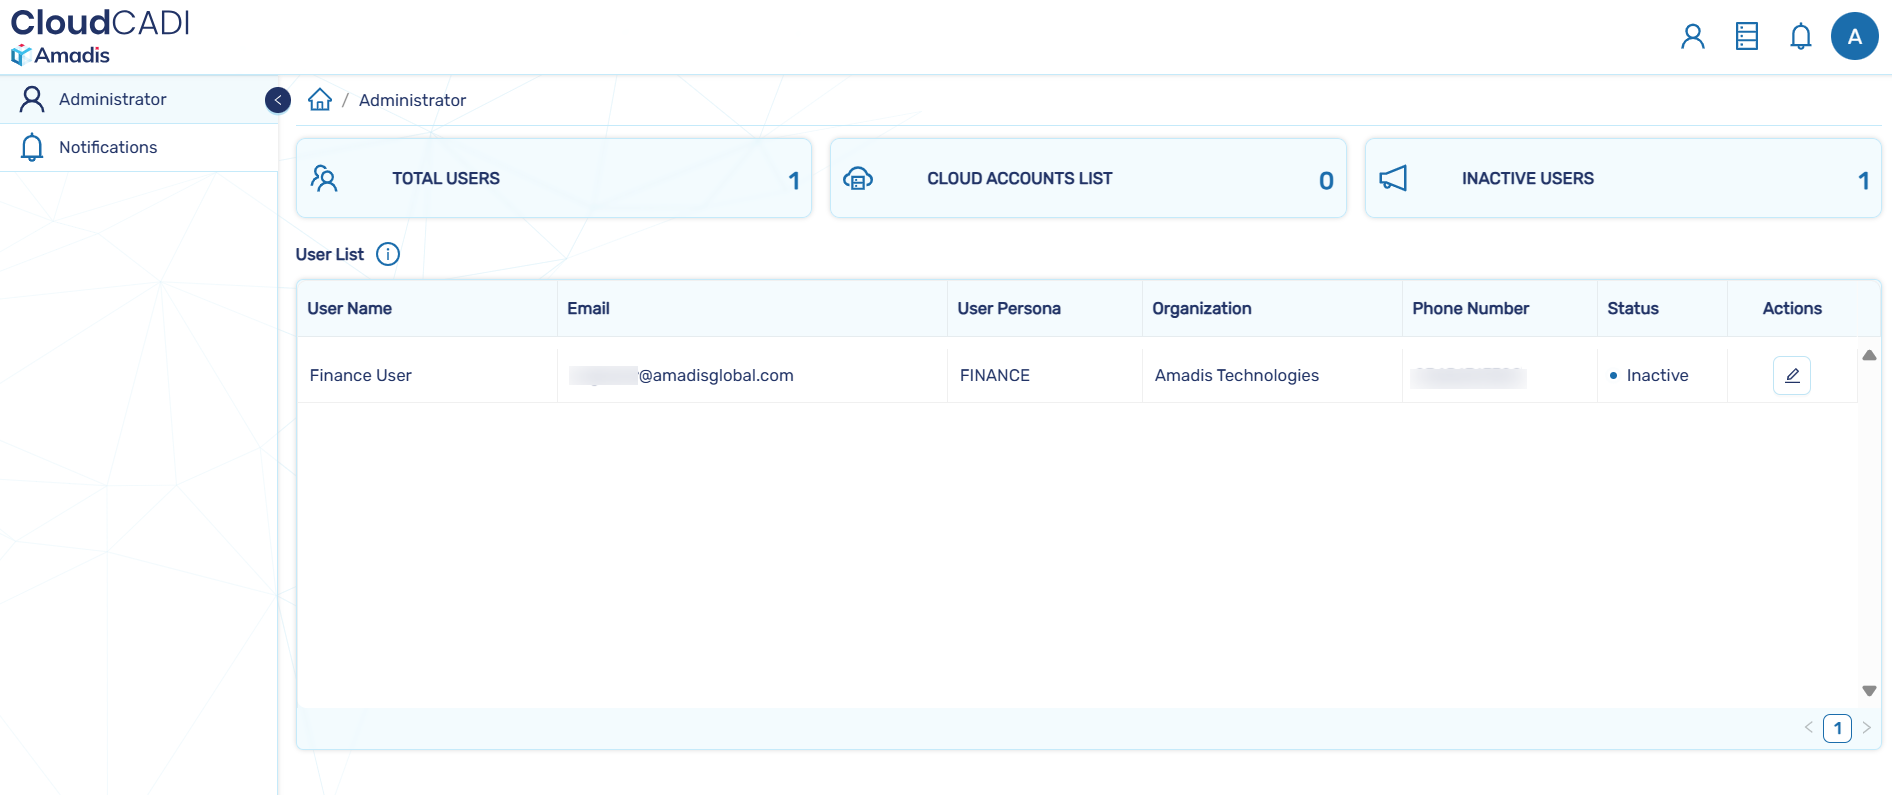
Task: Go to next page arrow
Action: [x=1866, y=728]
